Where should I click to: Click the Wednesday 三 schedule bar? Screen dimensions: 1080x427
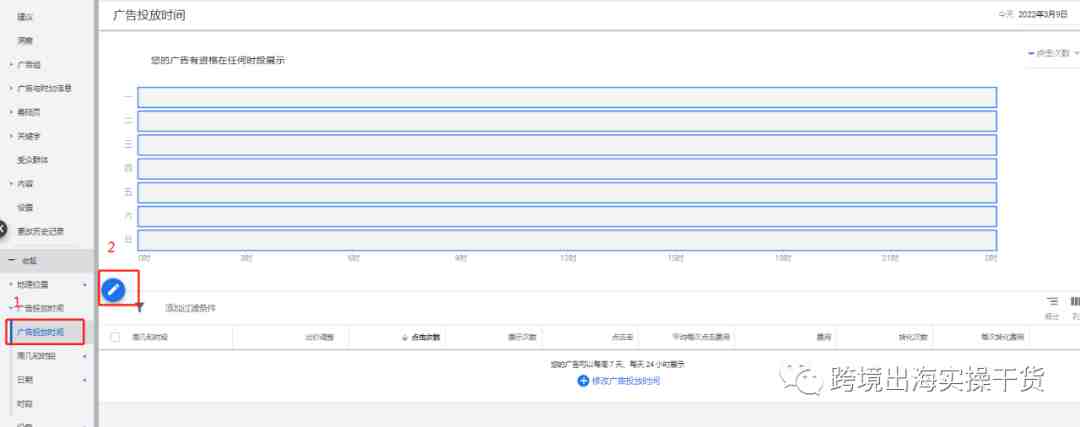(x=567, y=145)
